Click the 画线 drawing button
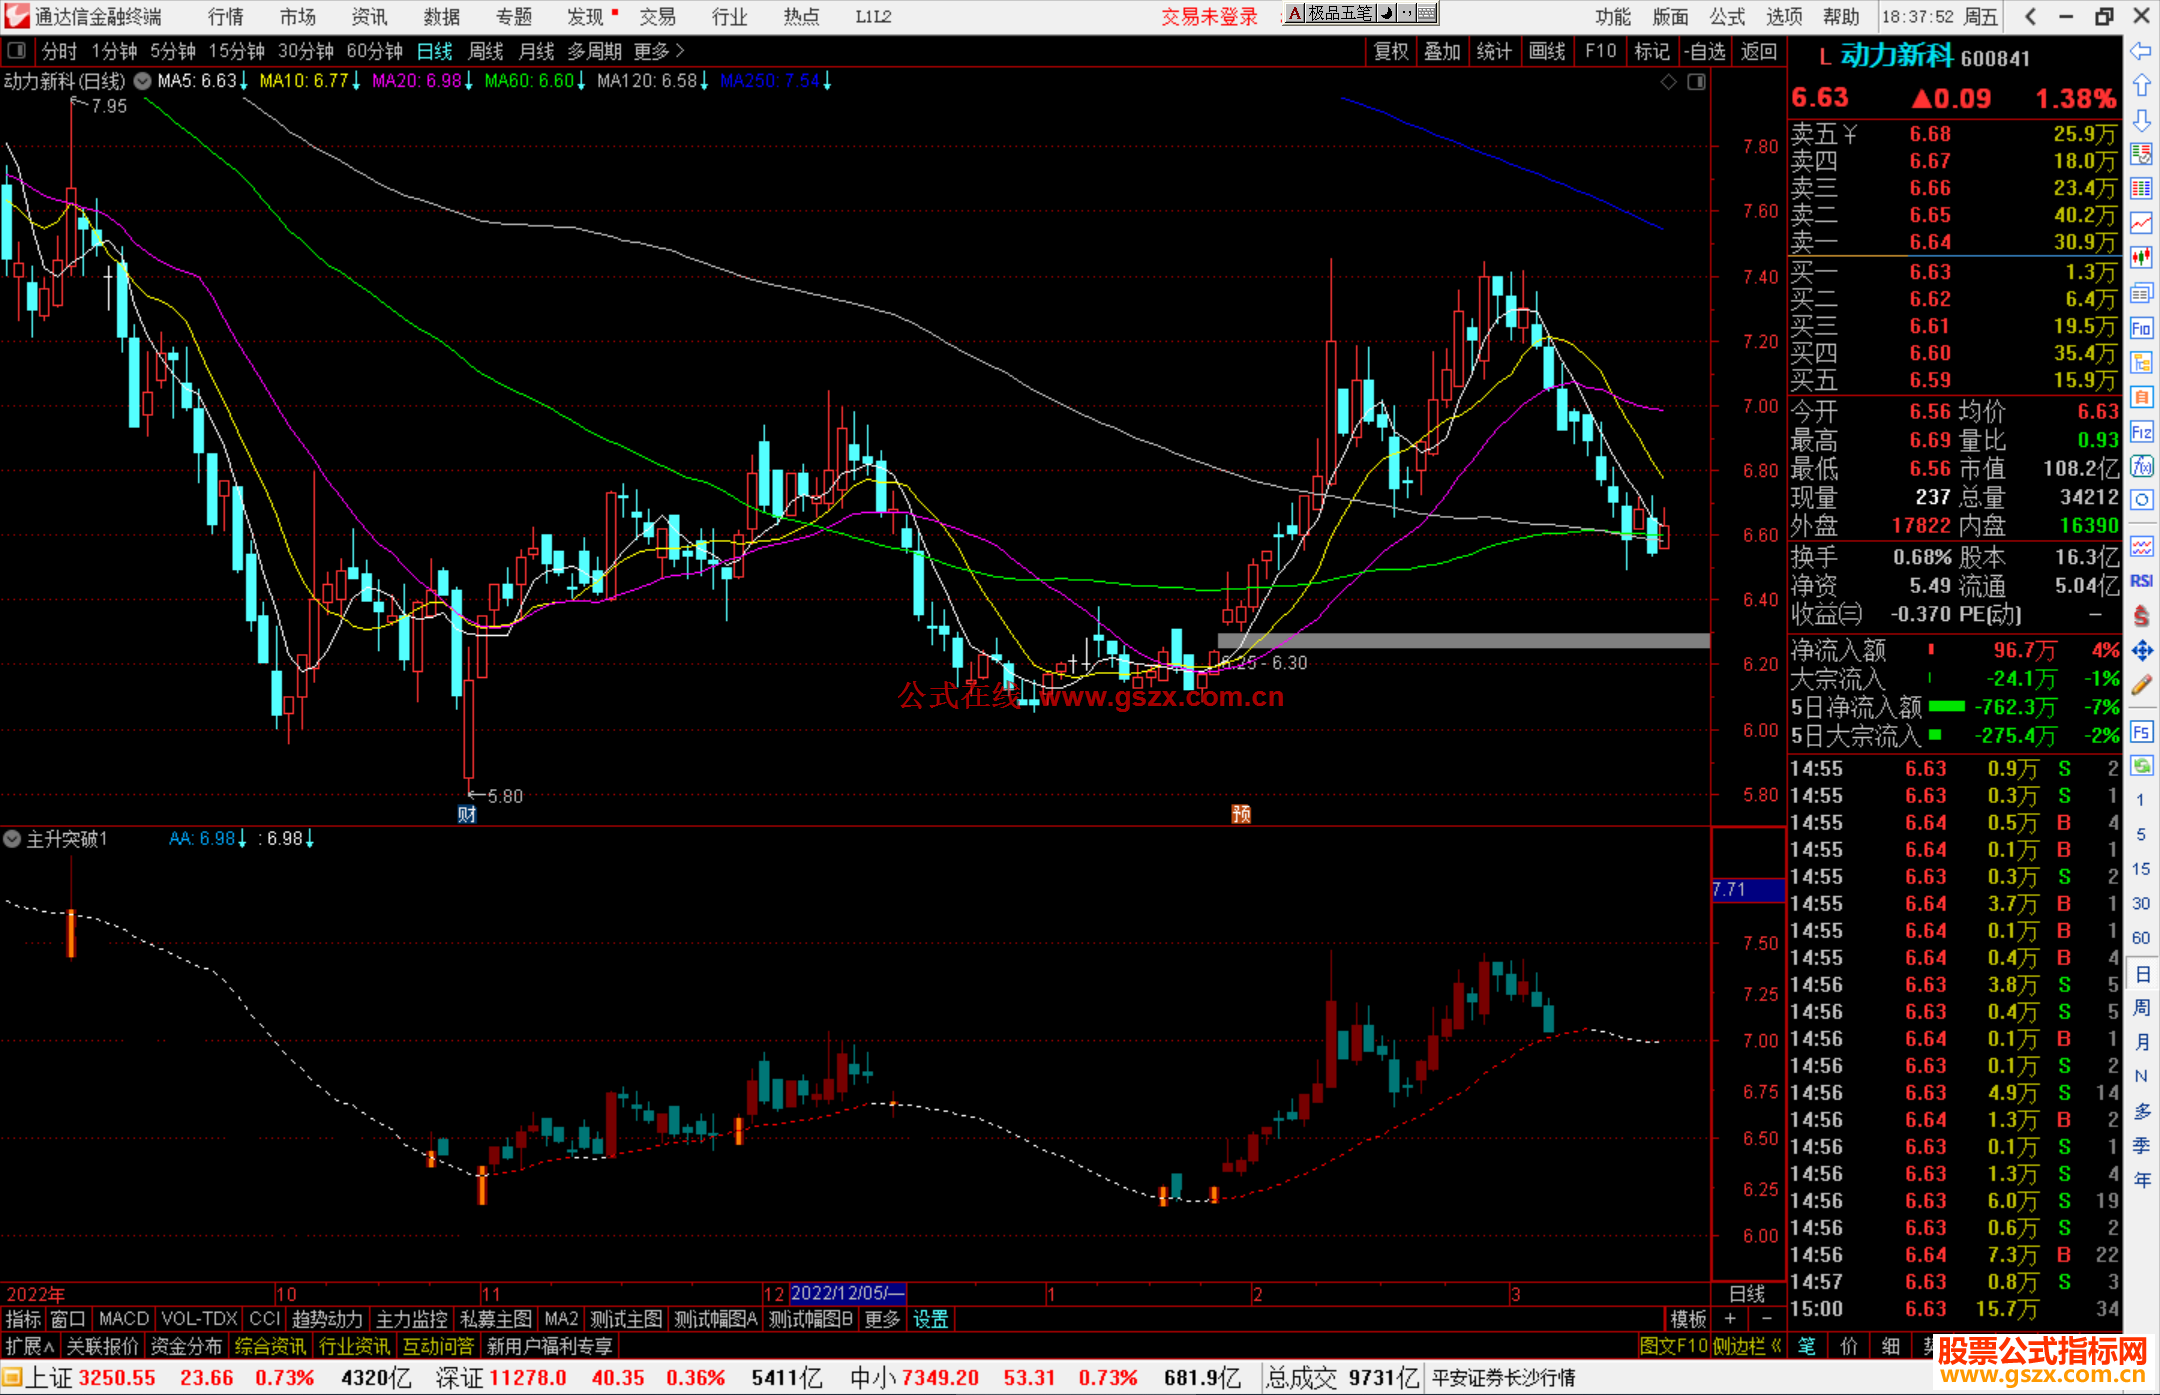The height and width of the screenshot is (1395, 2160). (x=1546, y=51)
